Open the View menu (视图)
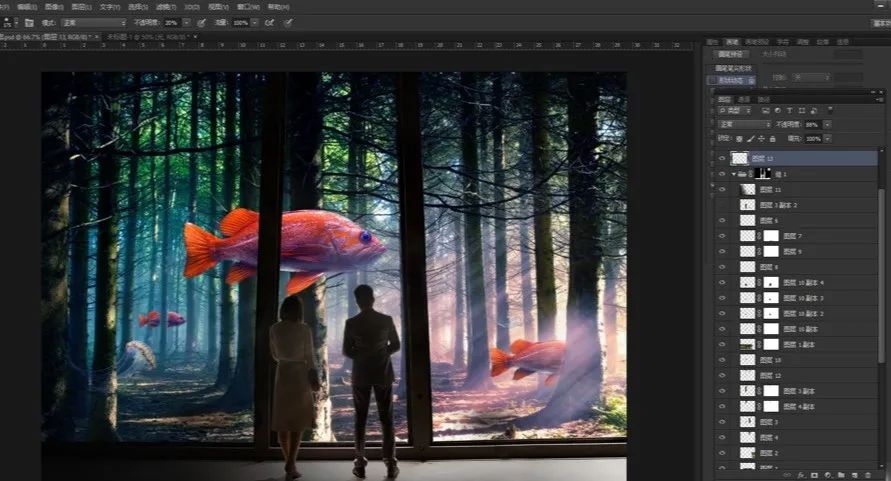 [x=218, y=7]
